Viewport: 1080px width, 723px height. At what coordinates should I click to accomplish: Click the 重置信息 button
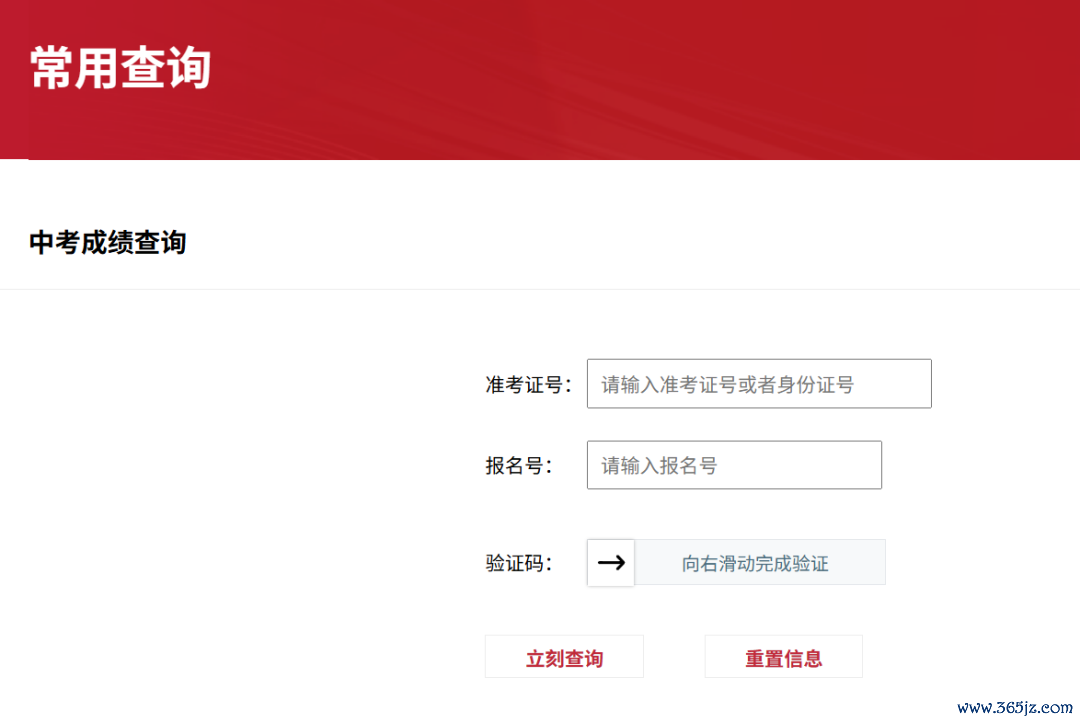tap(784, 657)
